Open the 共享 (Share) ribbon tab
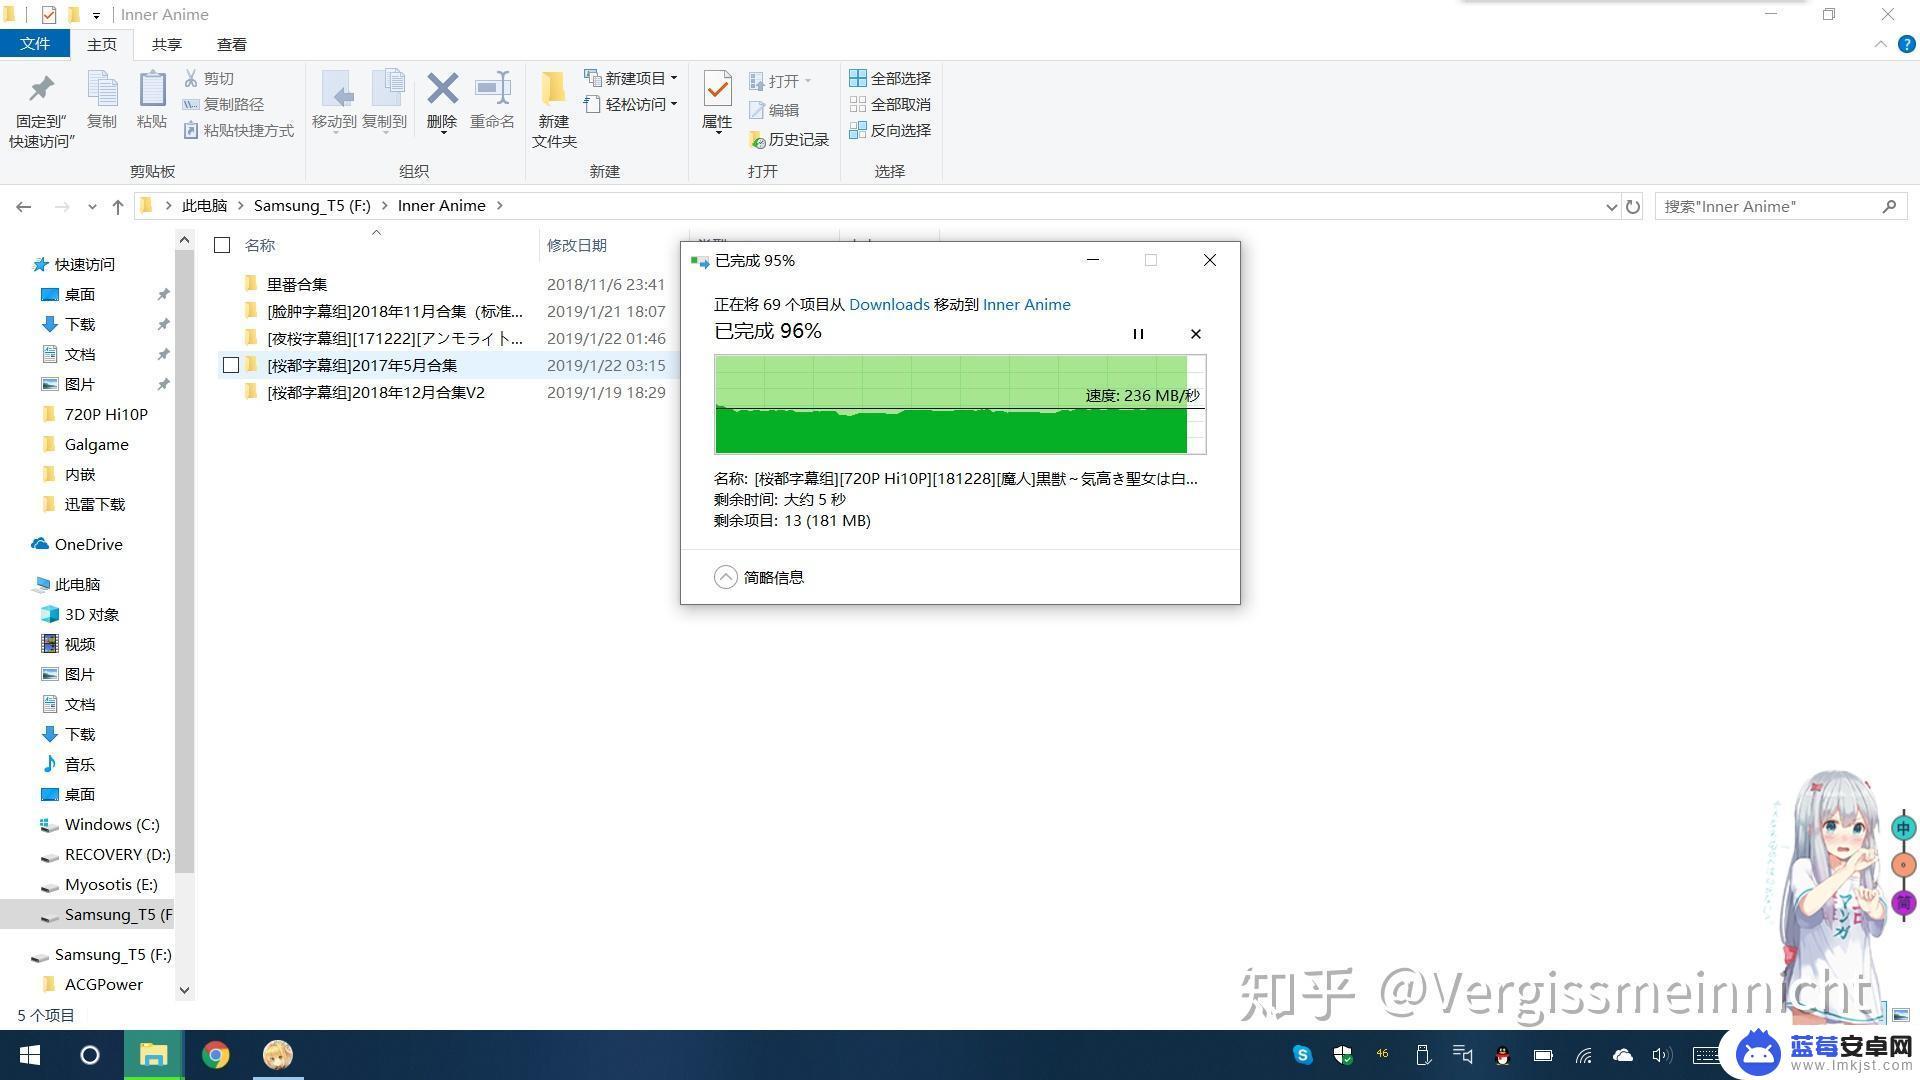Screen dimensions: 1920x1080 pyautogui.click(x=167, y=44)
